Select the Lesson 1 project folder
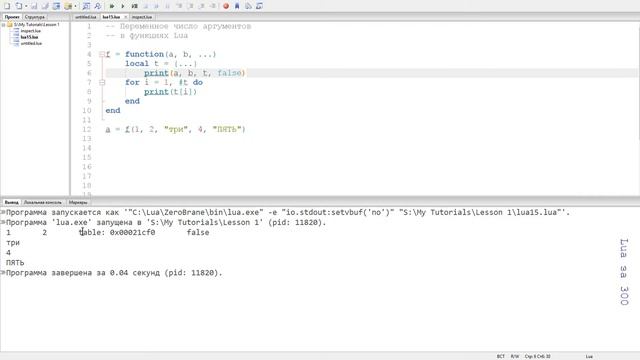The width and height of the screenshot is (640, 360). click(x=36, y=25)
